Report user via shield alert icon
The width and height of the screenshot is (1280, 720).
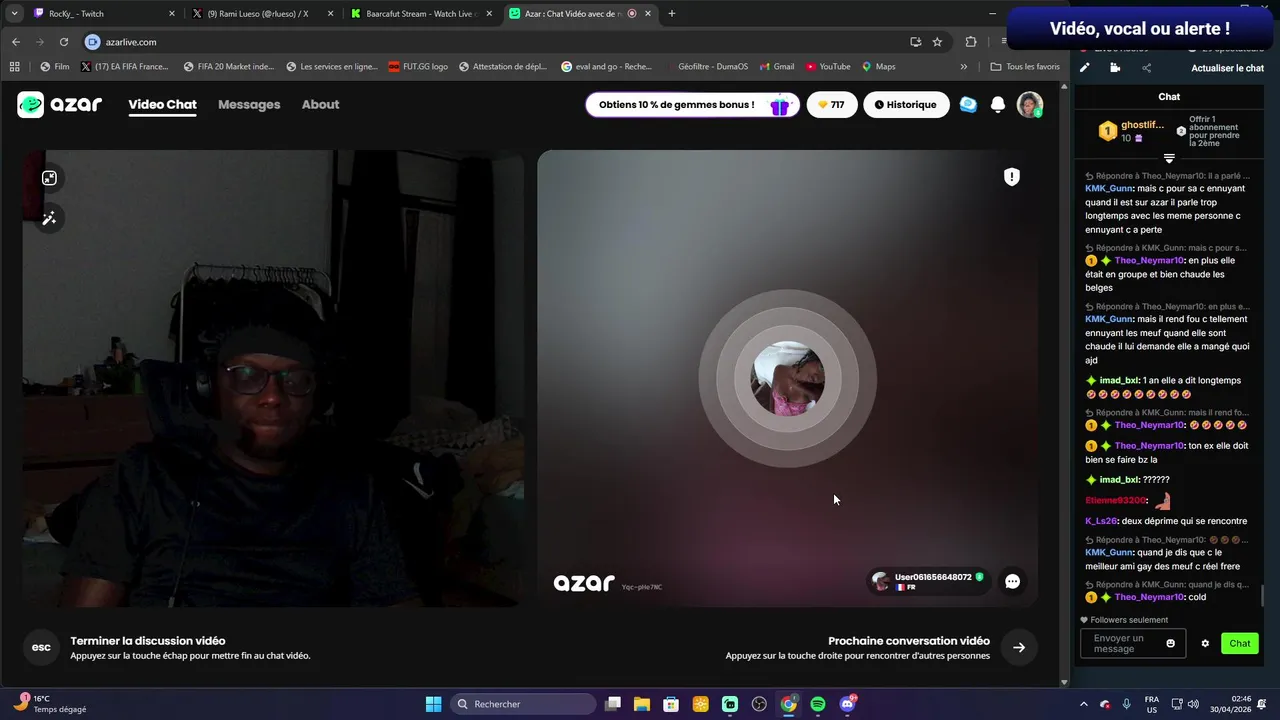1012,177
